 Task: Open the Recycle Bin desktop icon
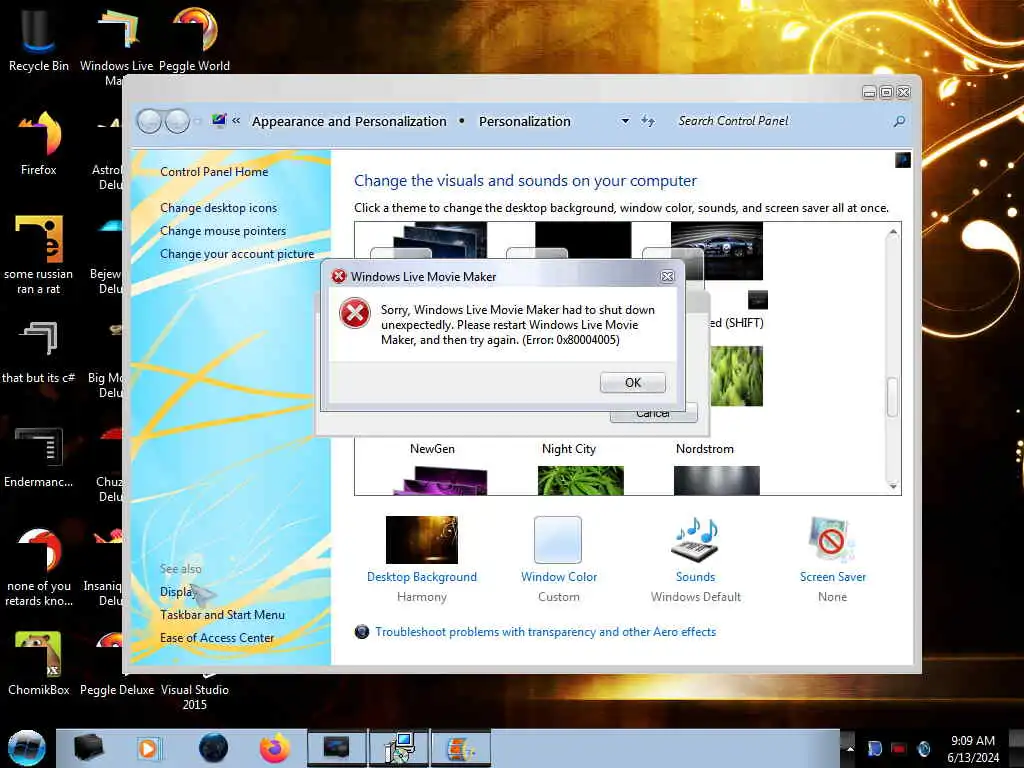pyautogui.click(x=38, y=38)
